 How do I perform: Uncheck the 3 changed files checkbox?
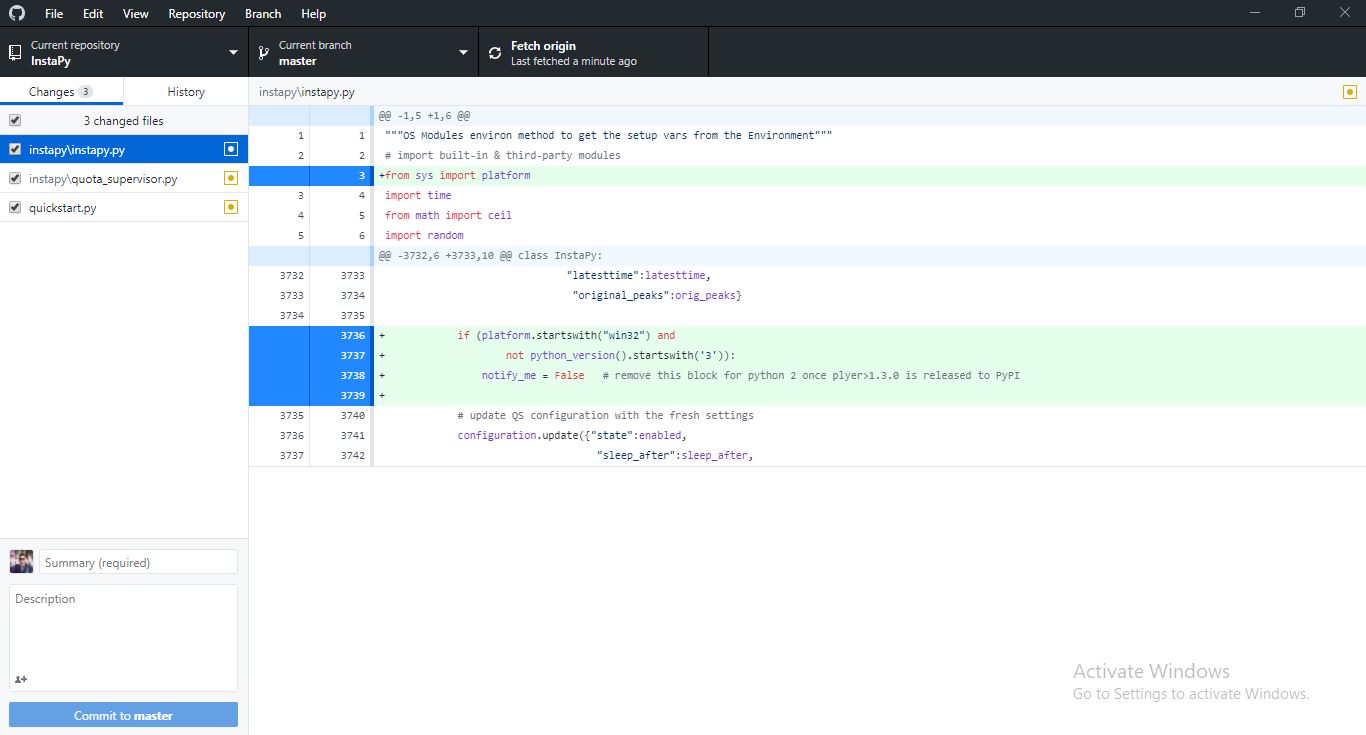tap(14, 120)
